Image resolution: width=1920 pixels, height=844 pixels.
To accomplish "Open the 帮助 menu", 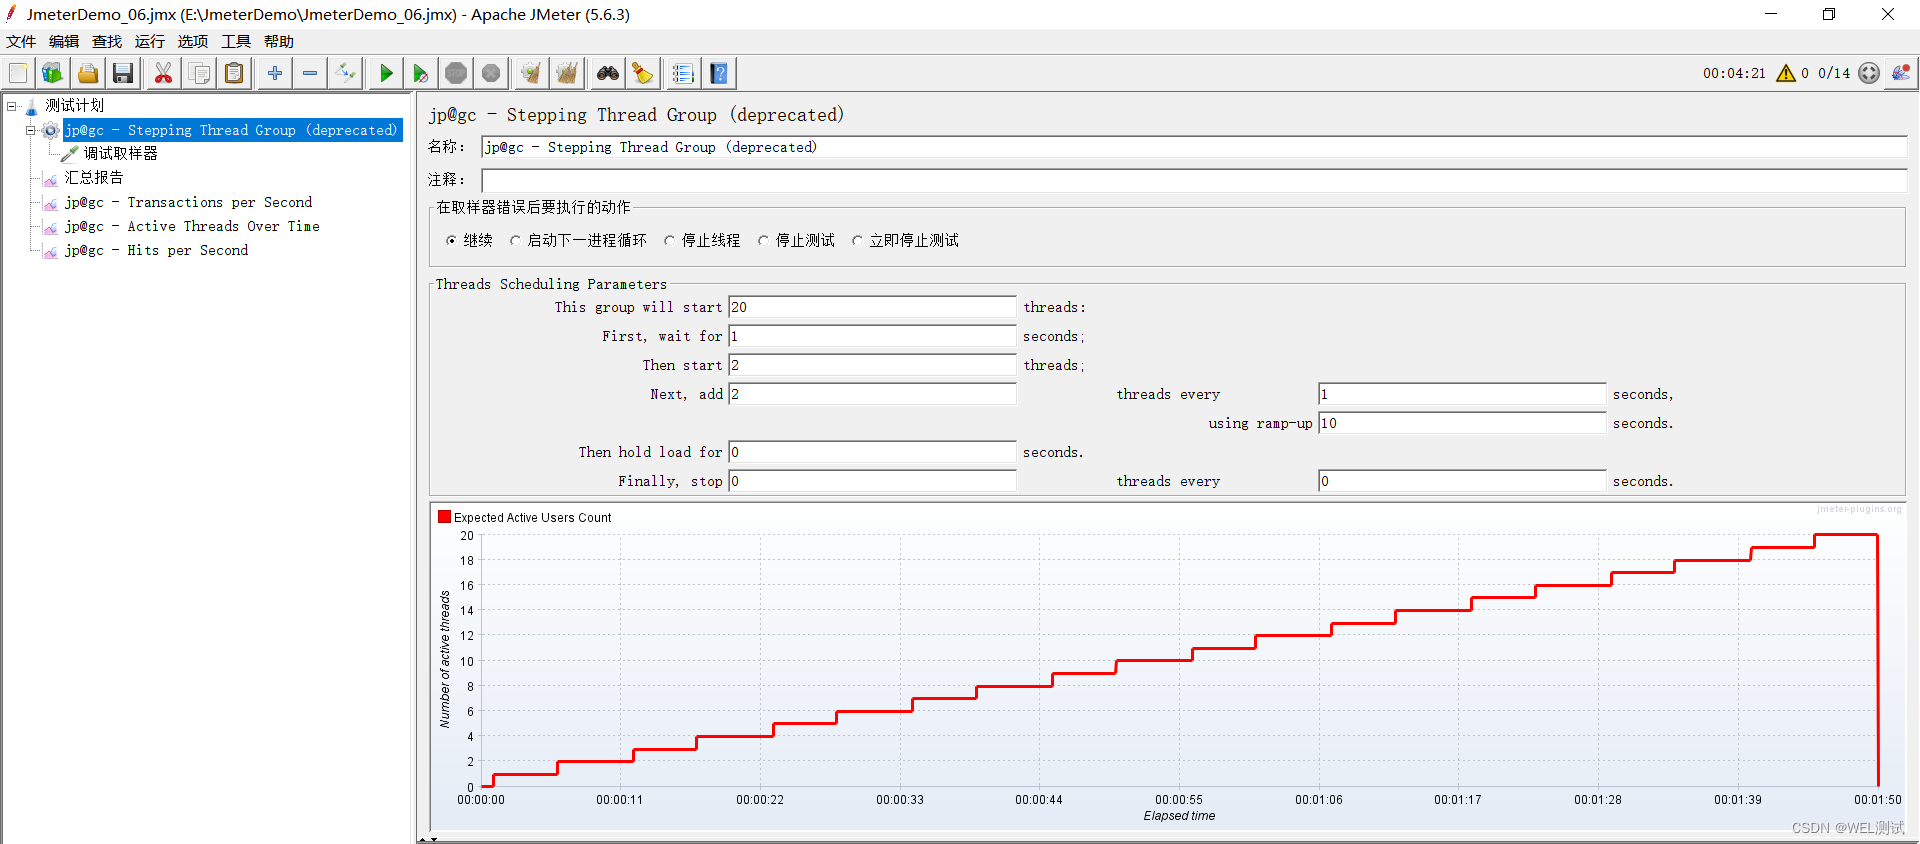I will coord(279,41).
